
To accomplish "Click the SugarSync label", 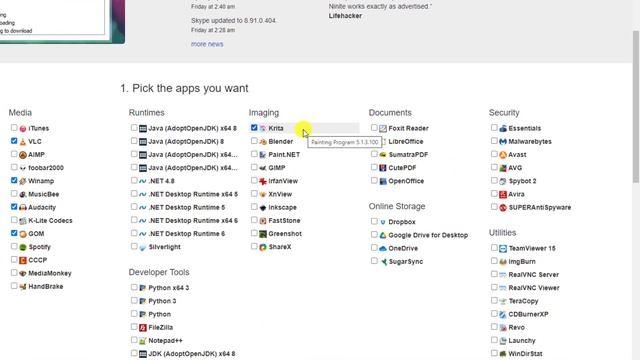I will coord(406,262).
